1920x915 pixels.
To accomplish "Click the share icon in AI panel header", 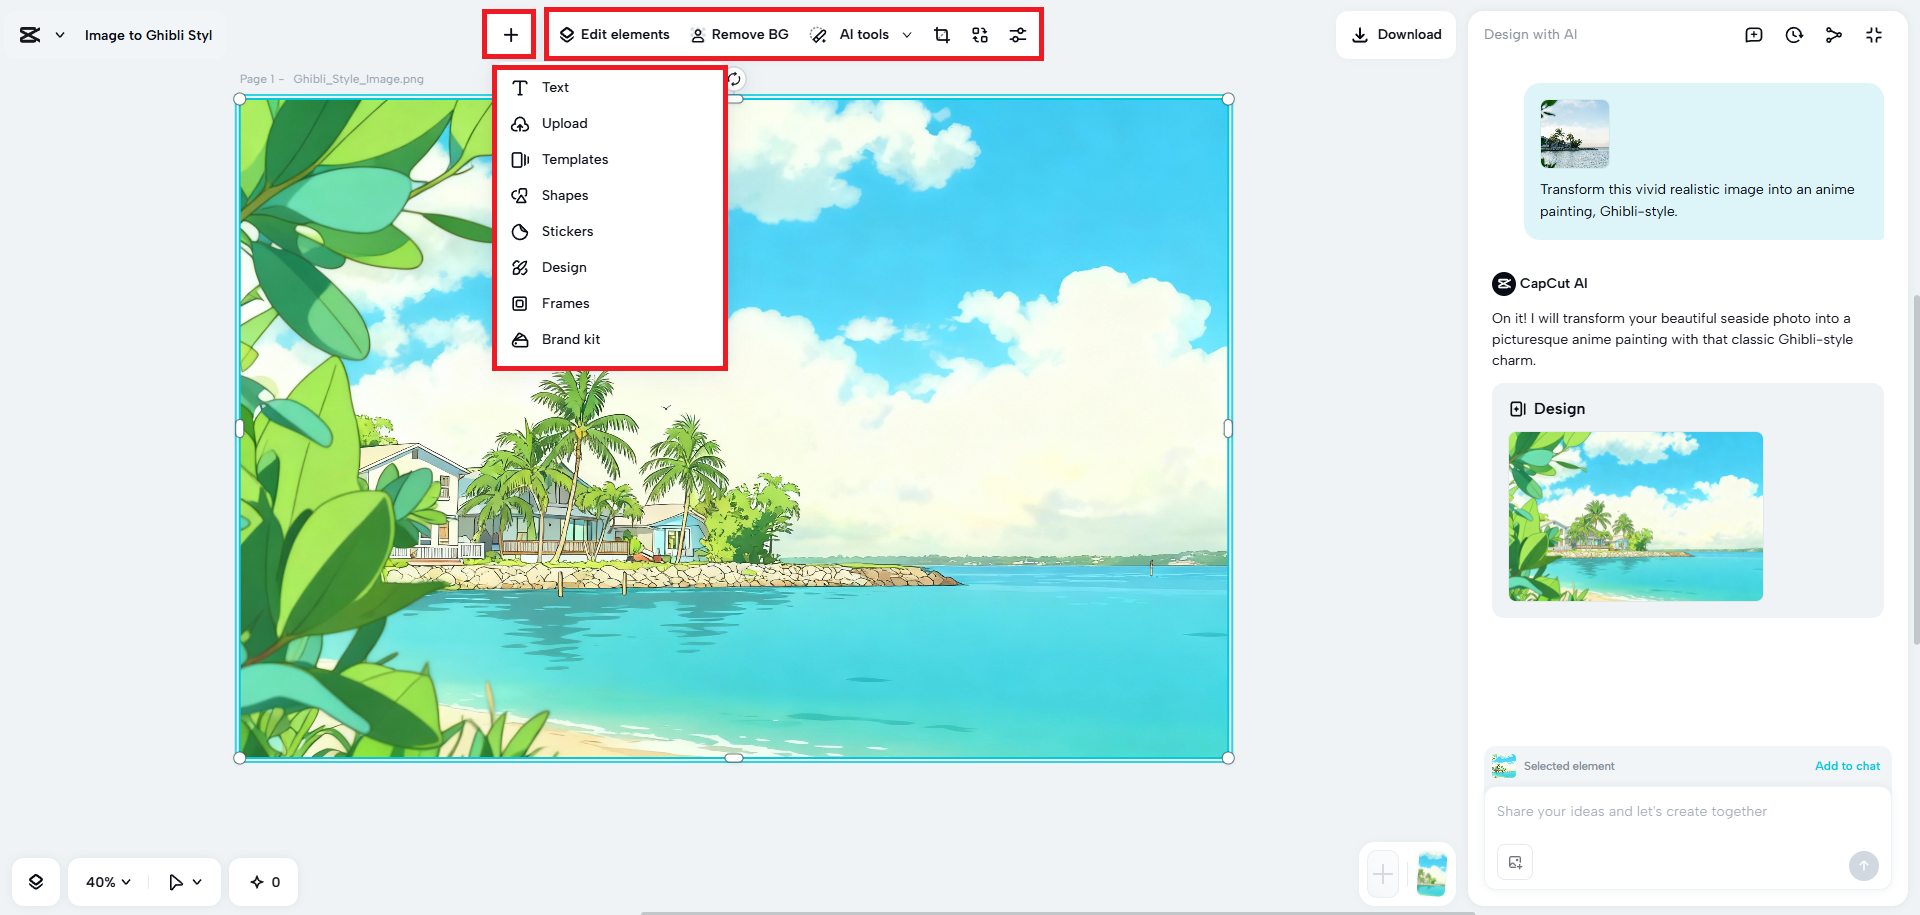I will [1834, 35].
